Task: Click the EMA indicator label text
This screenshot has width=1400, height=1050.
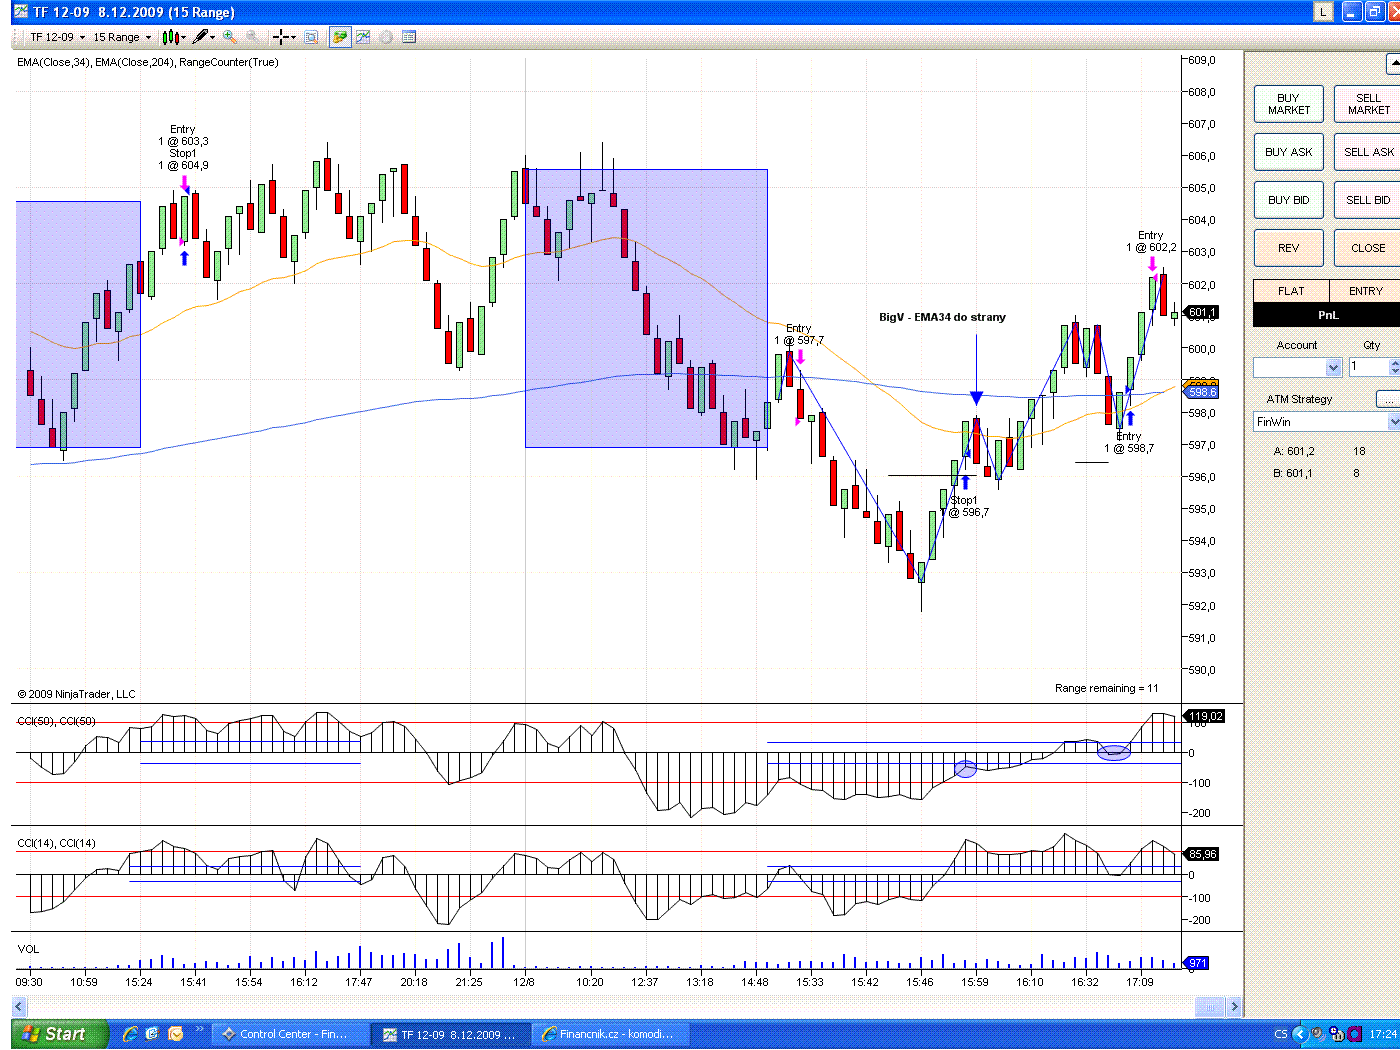Action: coord(148,62)
